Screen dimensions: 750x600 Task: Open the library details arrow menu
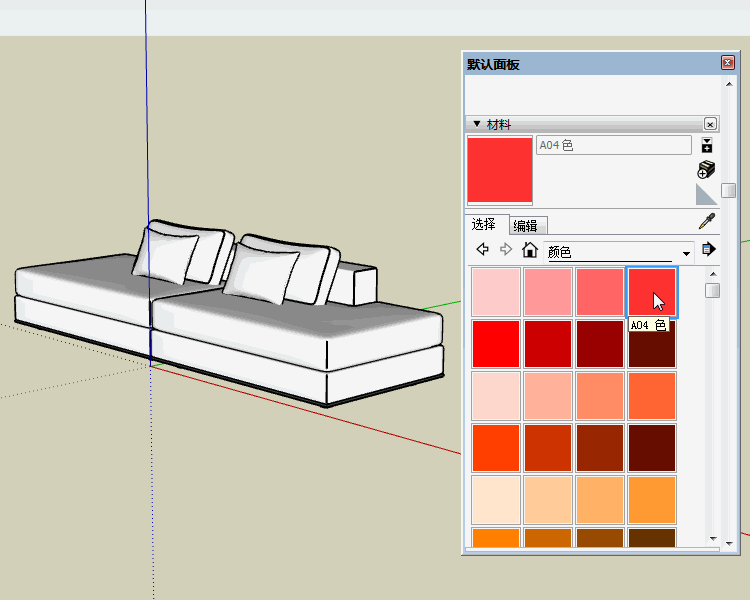click(709, 250)
